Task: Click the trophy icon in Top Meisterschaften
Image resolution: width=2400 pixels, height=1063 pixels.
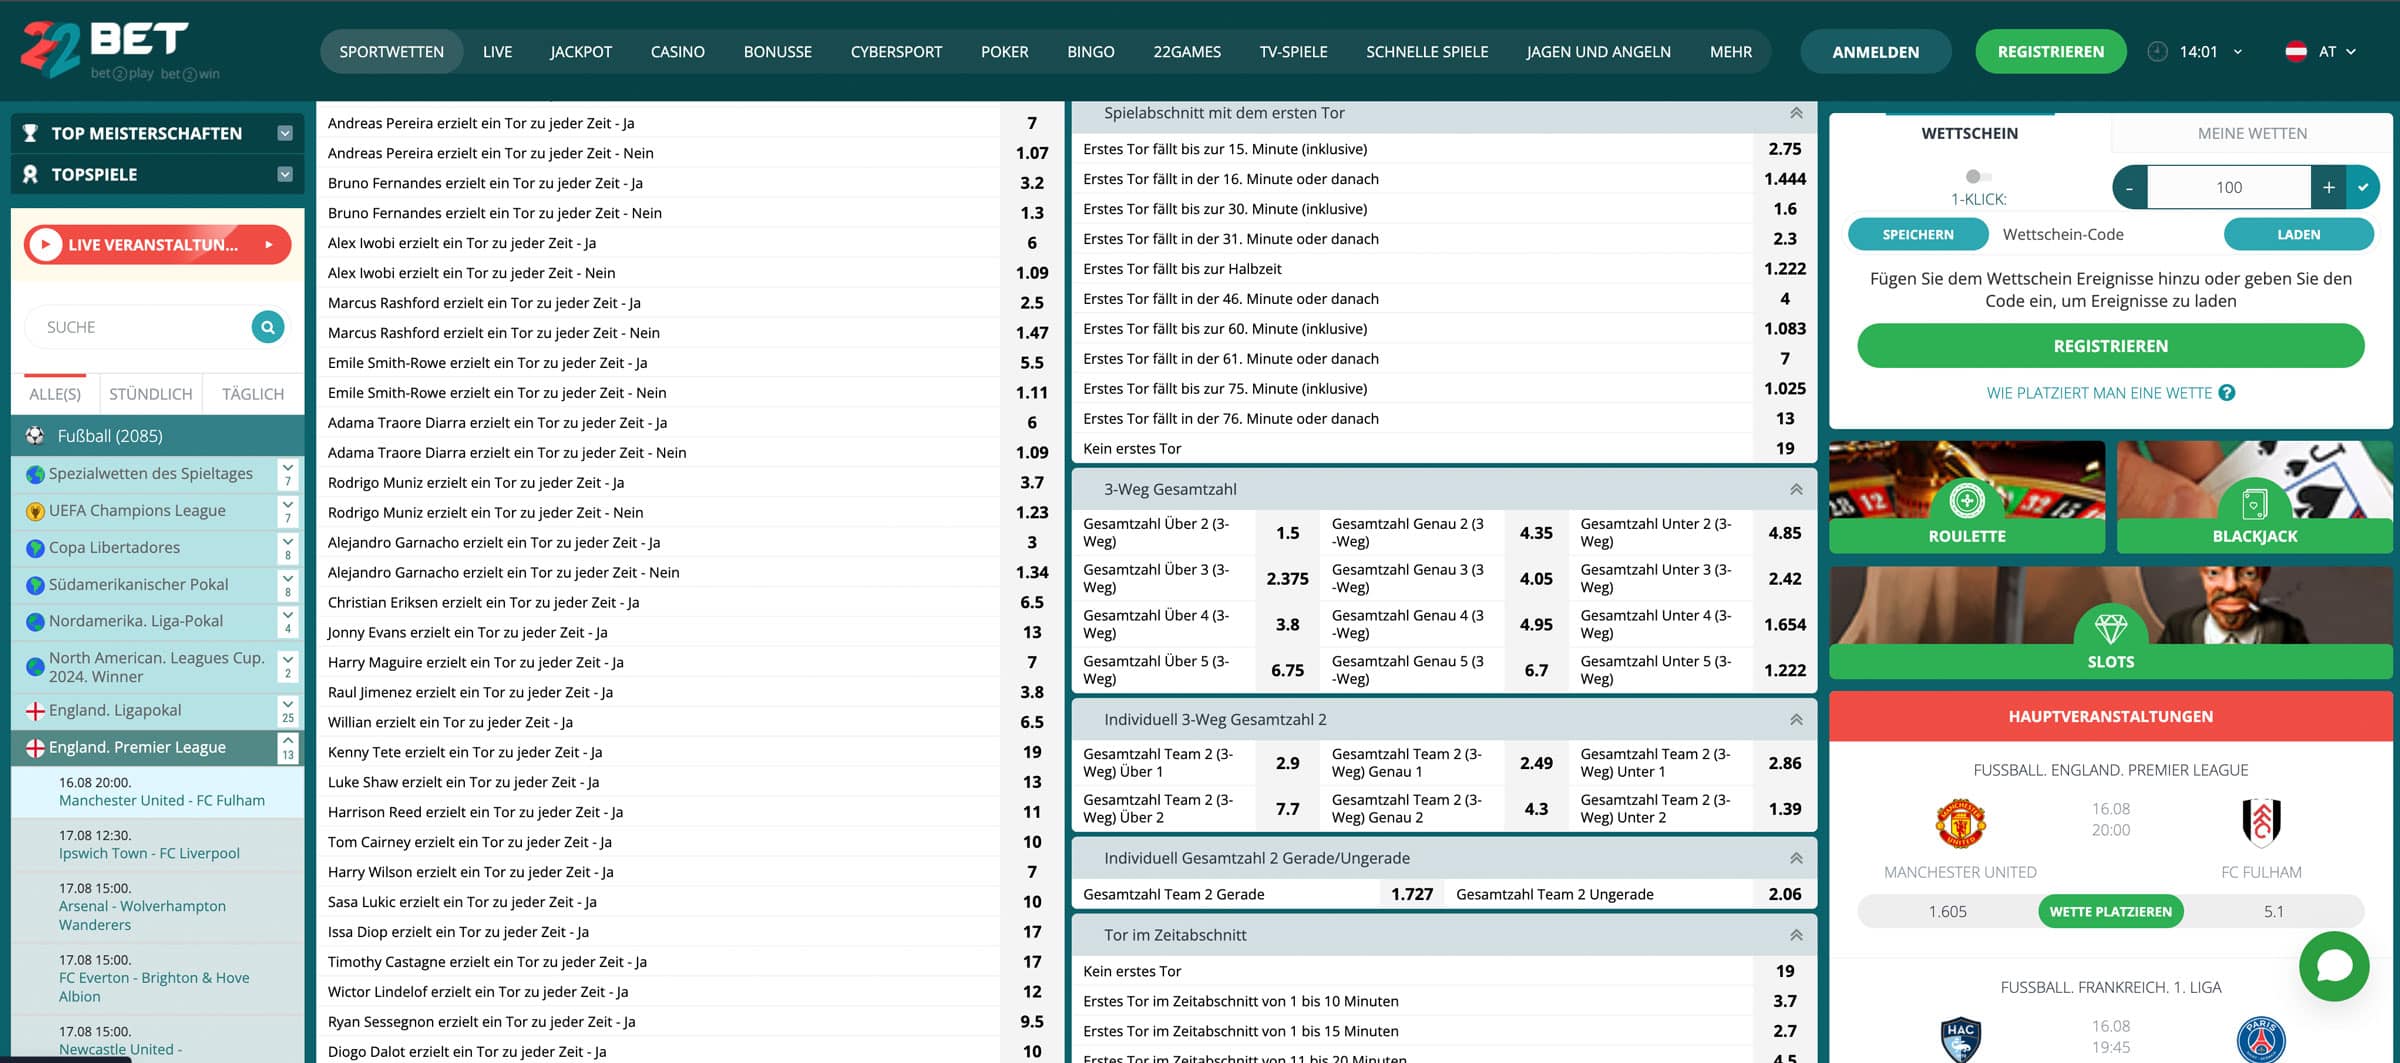Action: click(x=30, y=133)
